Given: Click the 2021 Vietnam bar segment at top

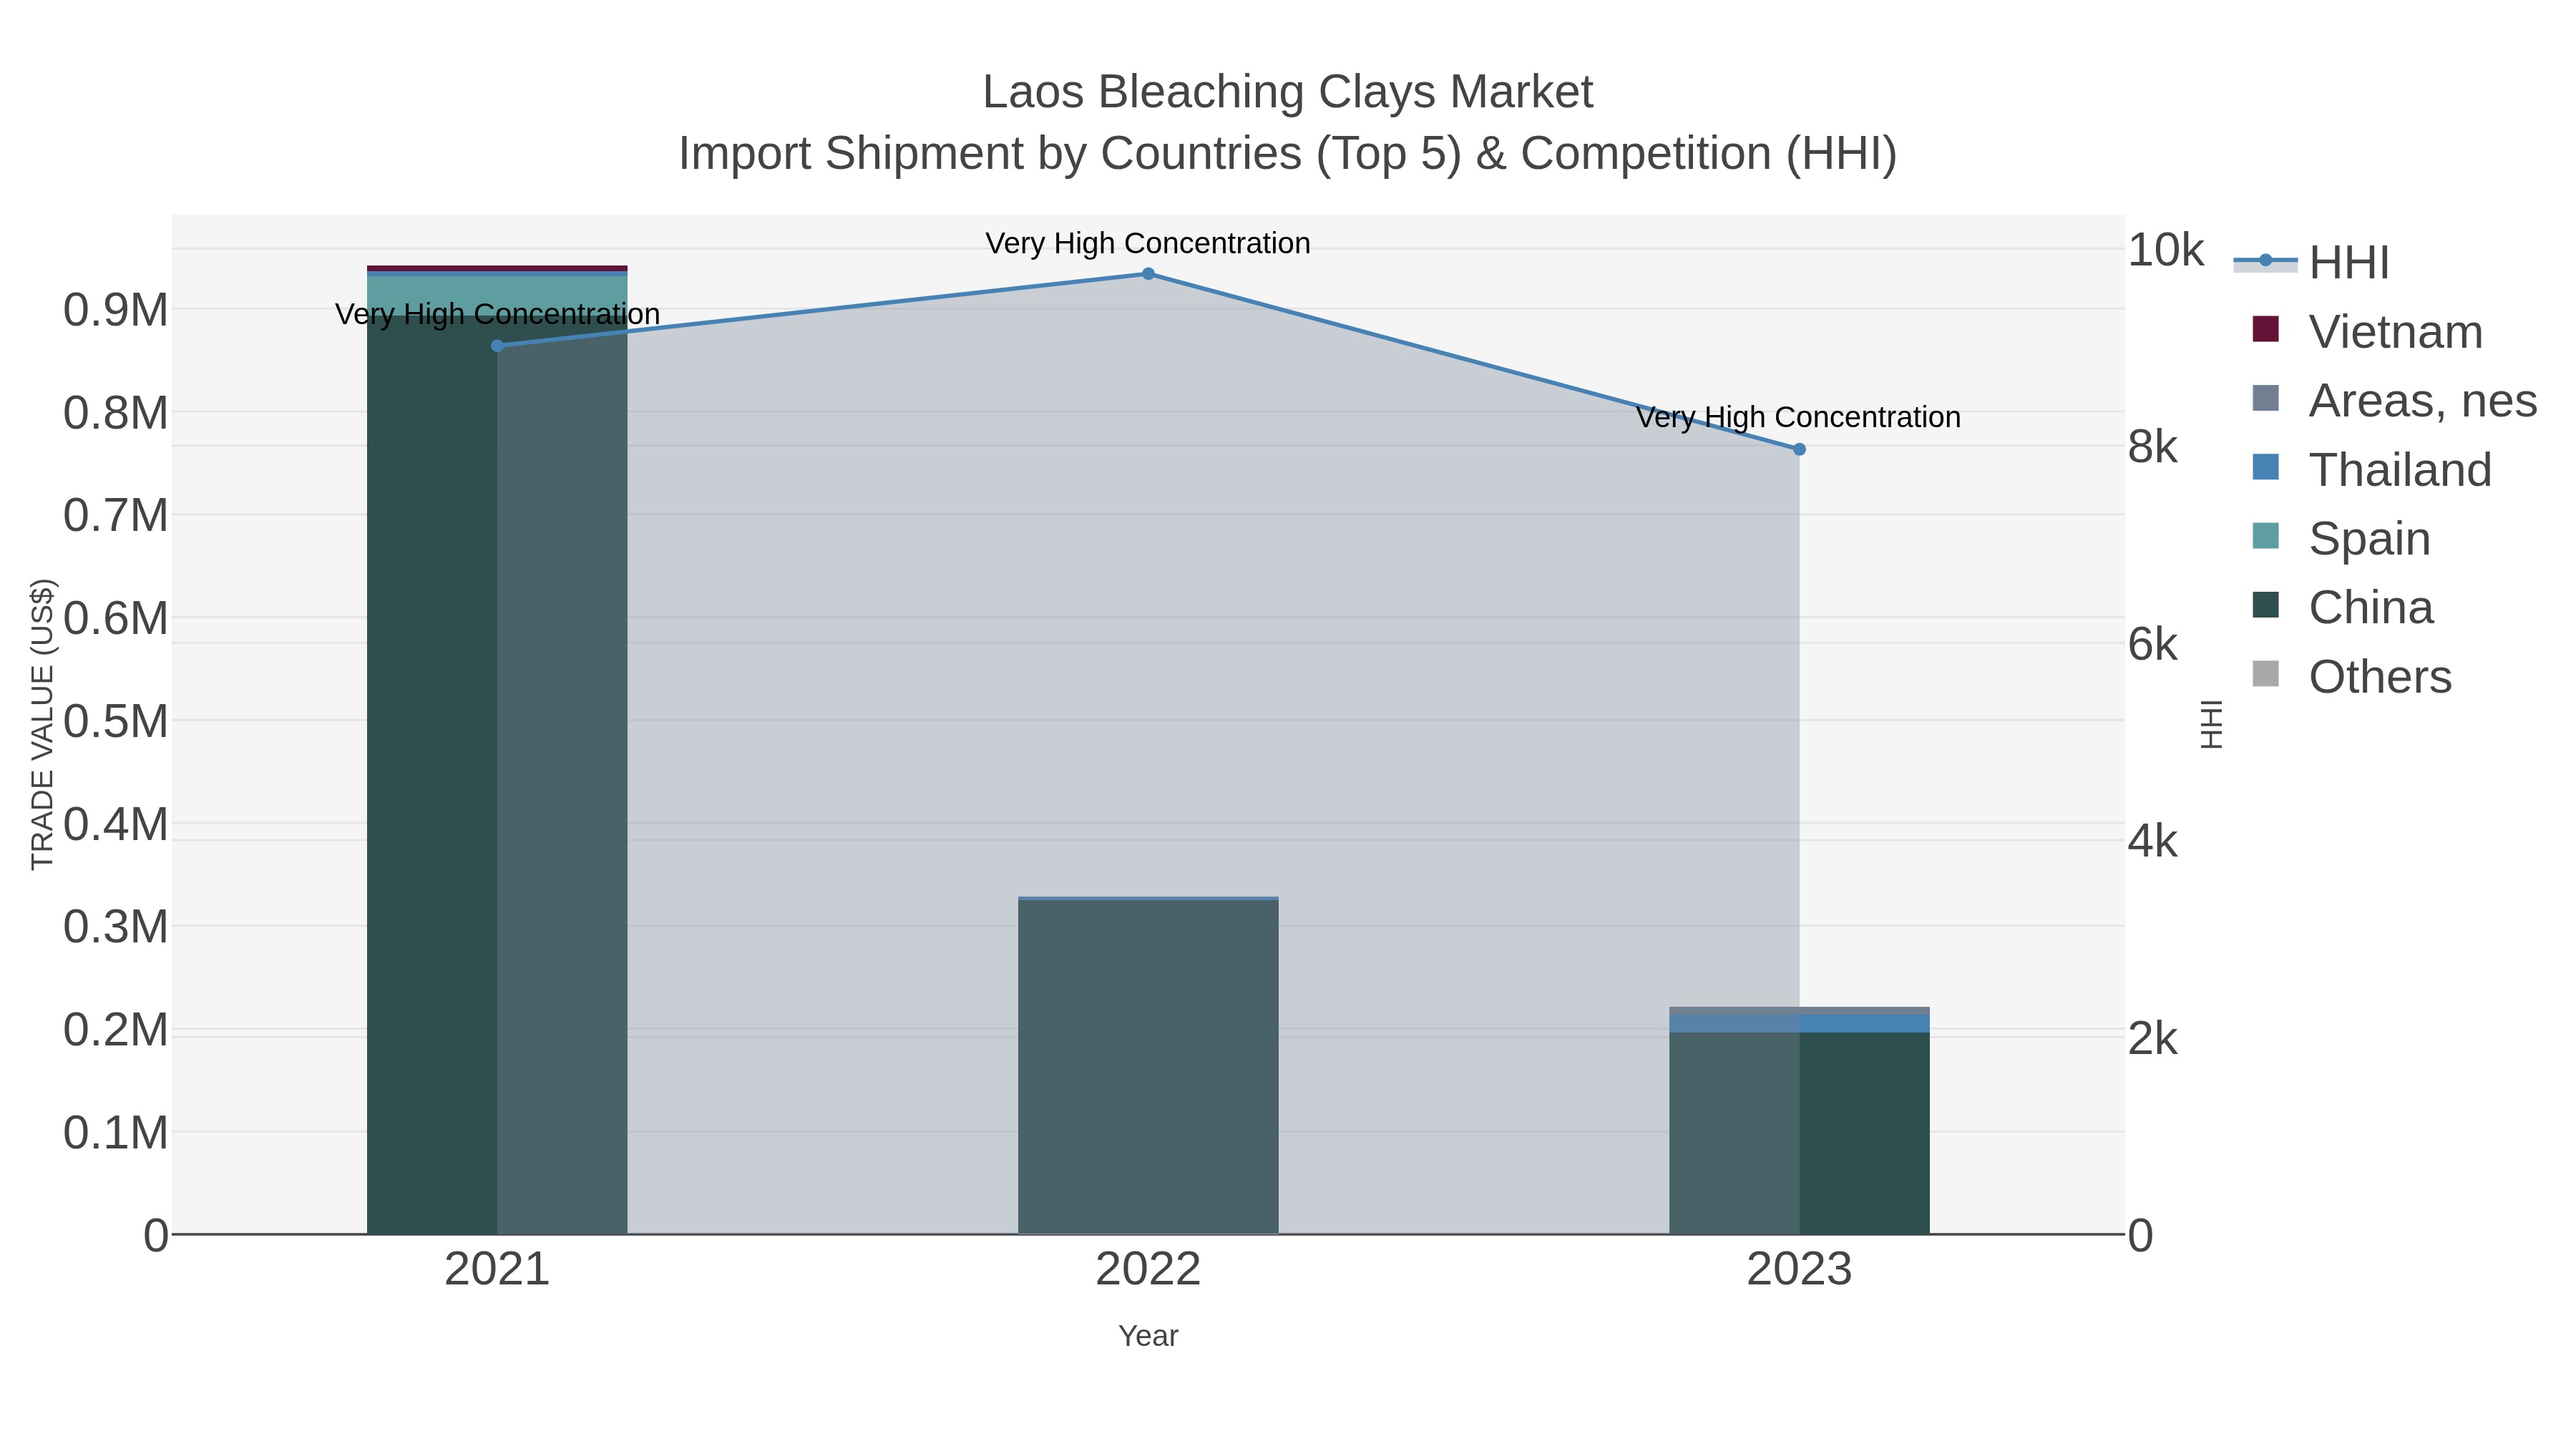Looking at the screenshot, I should click(x=497, y=268).
